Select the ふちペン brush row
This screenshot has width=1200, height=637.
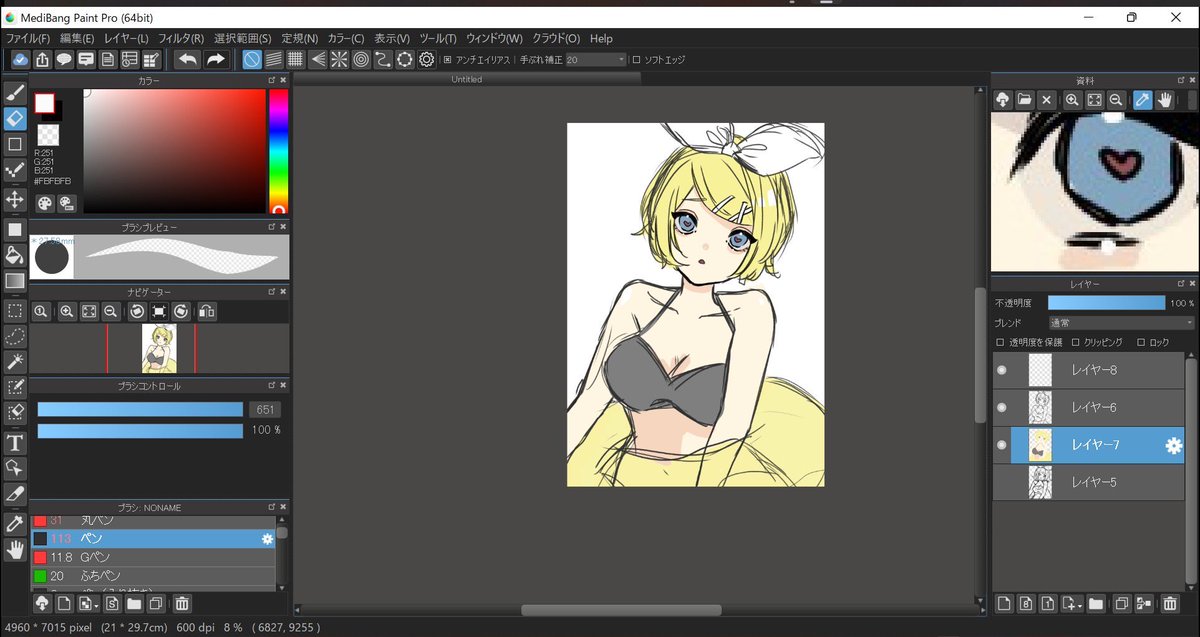coord(153,575)
